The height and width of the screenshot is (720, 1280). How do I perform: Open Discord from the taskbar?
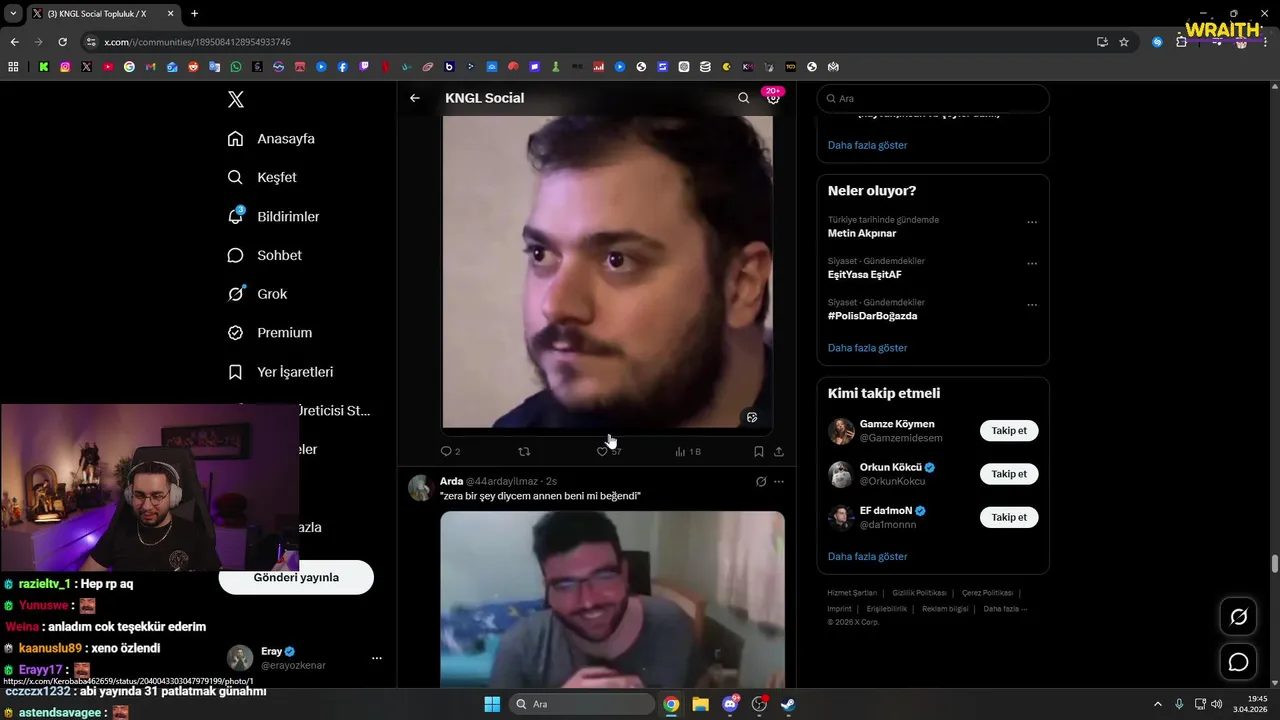(730, 704)
